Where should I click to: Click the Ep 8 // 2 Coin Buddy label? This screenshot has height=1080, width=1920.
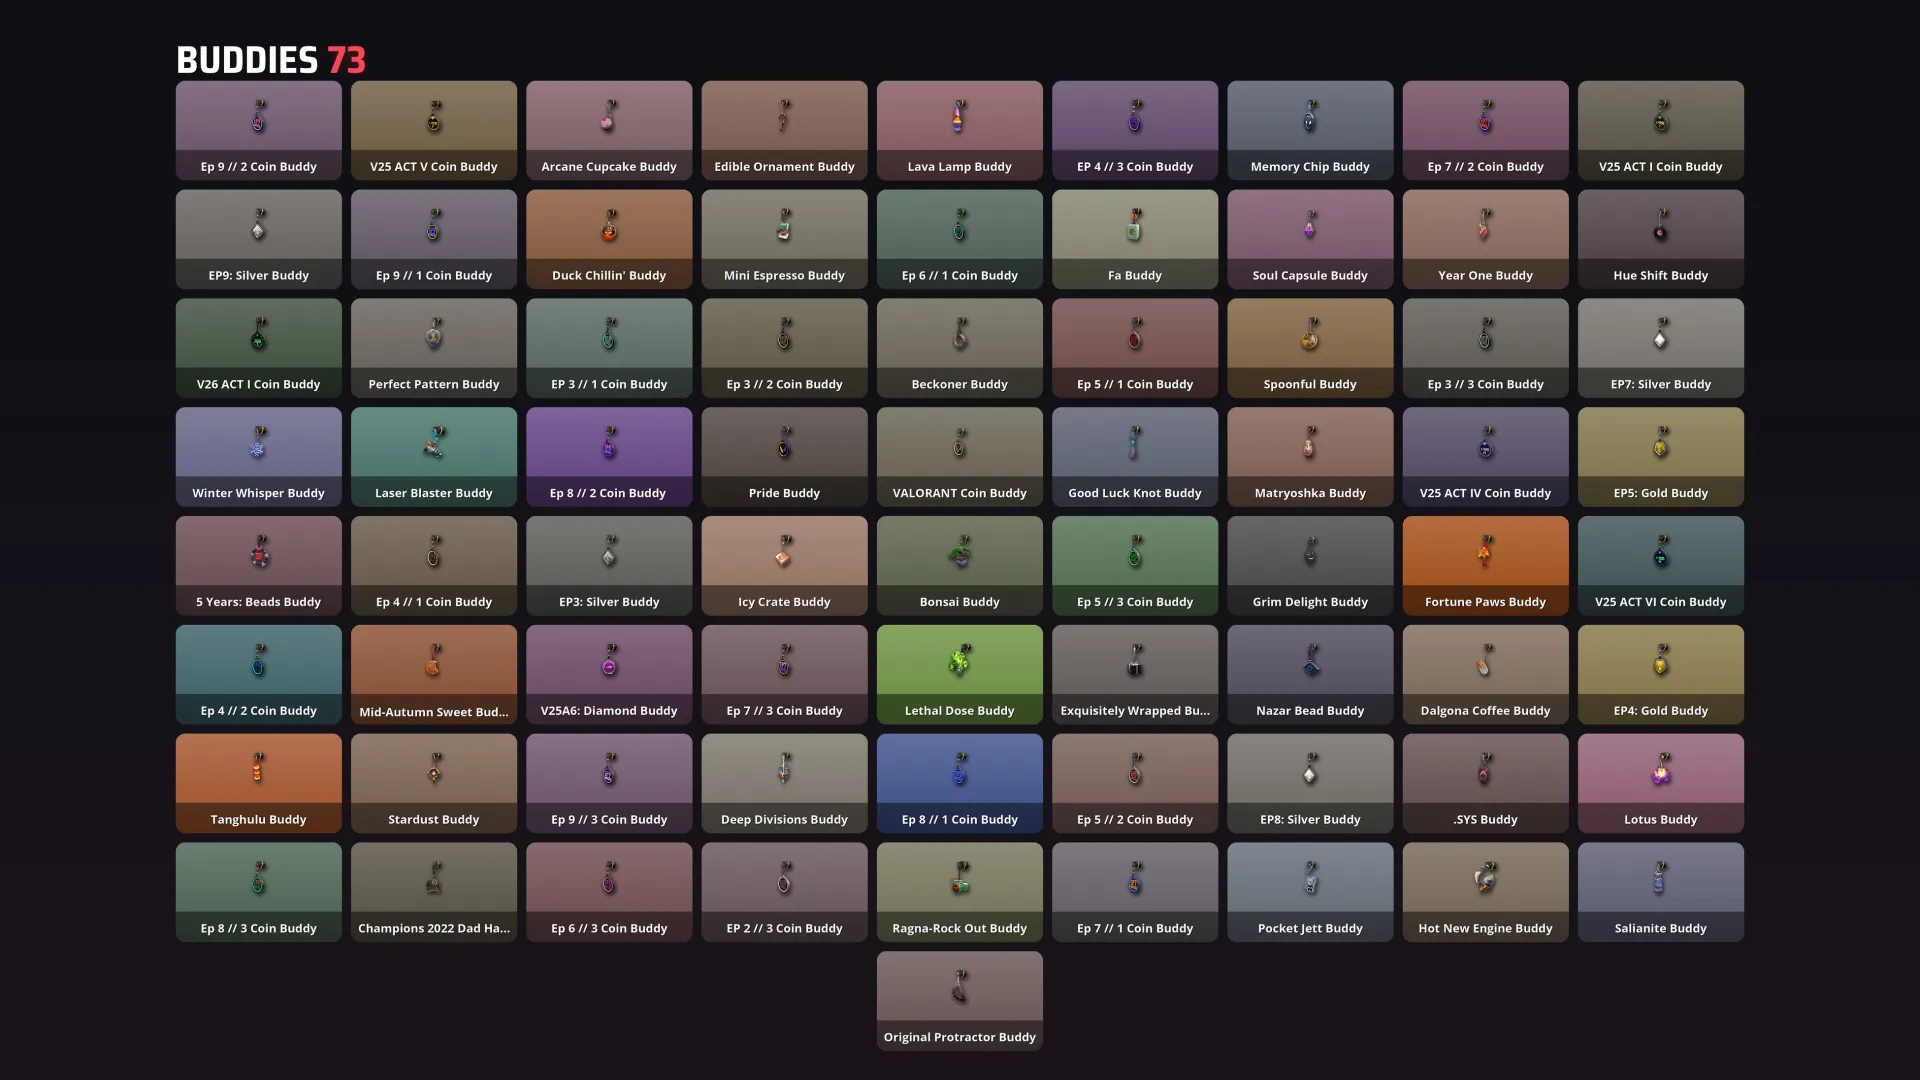click(x=608, y=493)
